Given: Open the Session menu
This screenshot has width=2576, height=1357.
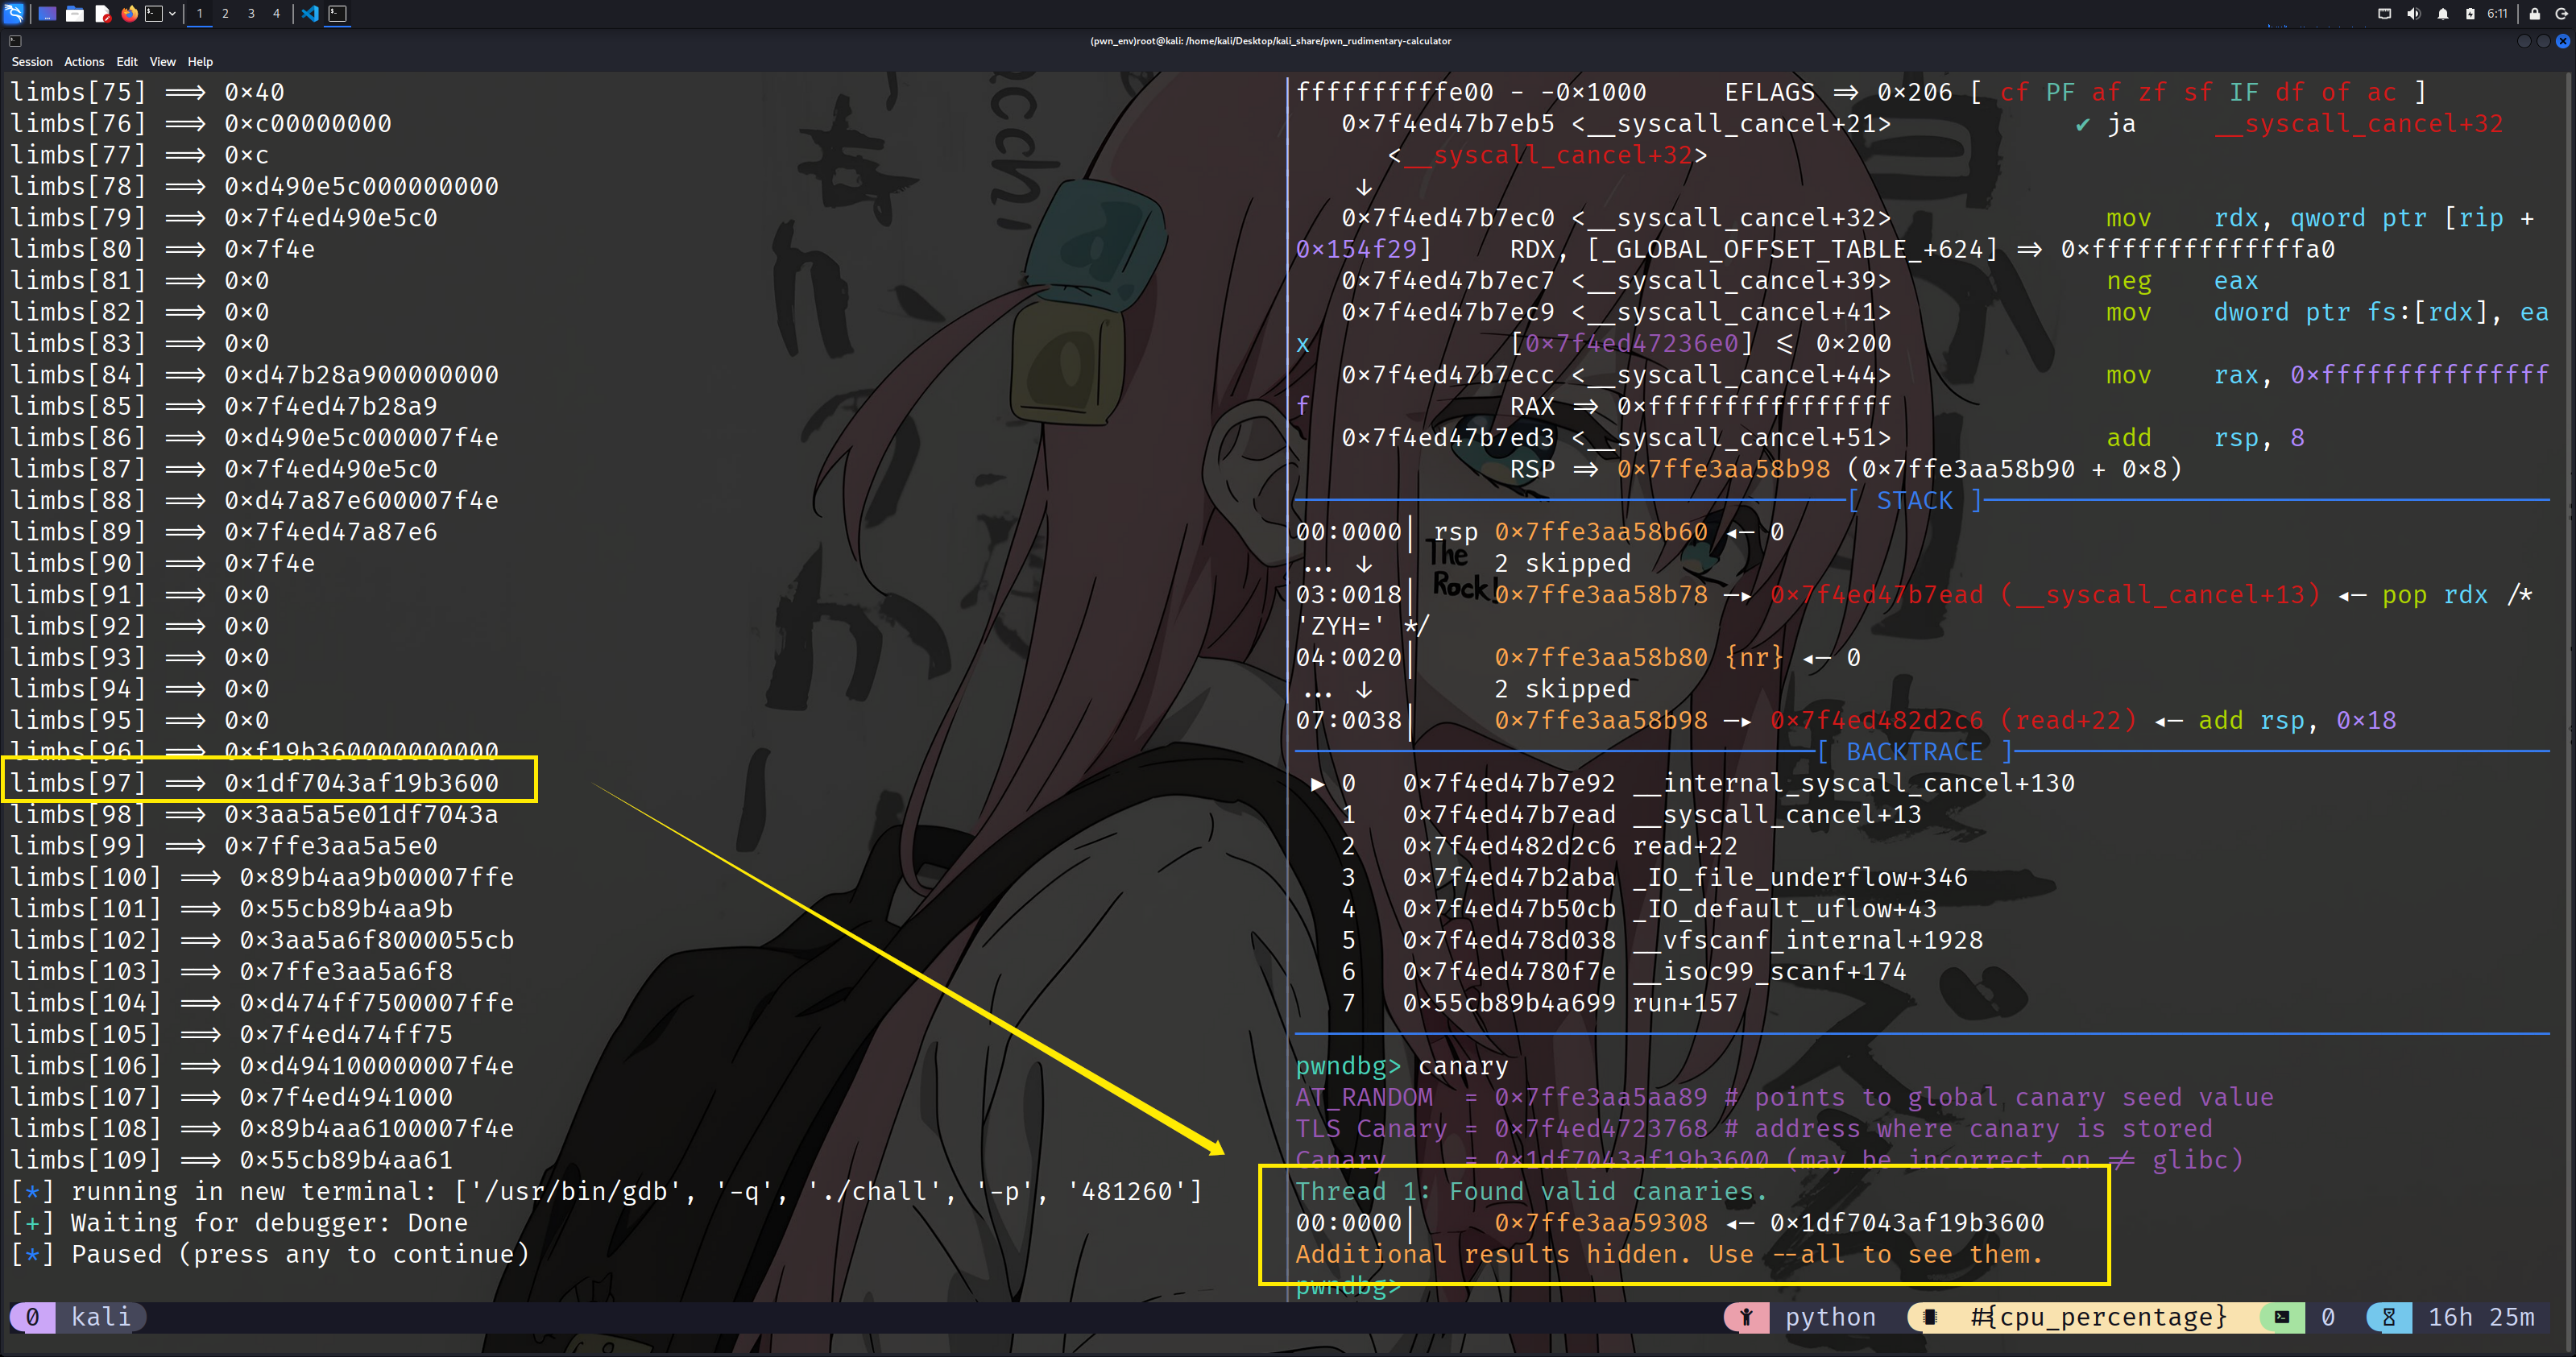Looking at the screenshot, I should tap(32, 62).
